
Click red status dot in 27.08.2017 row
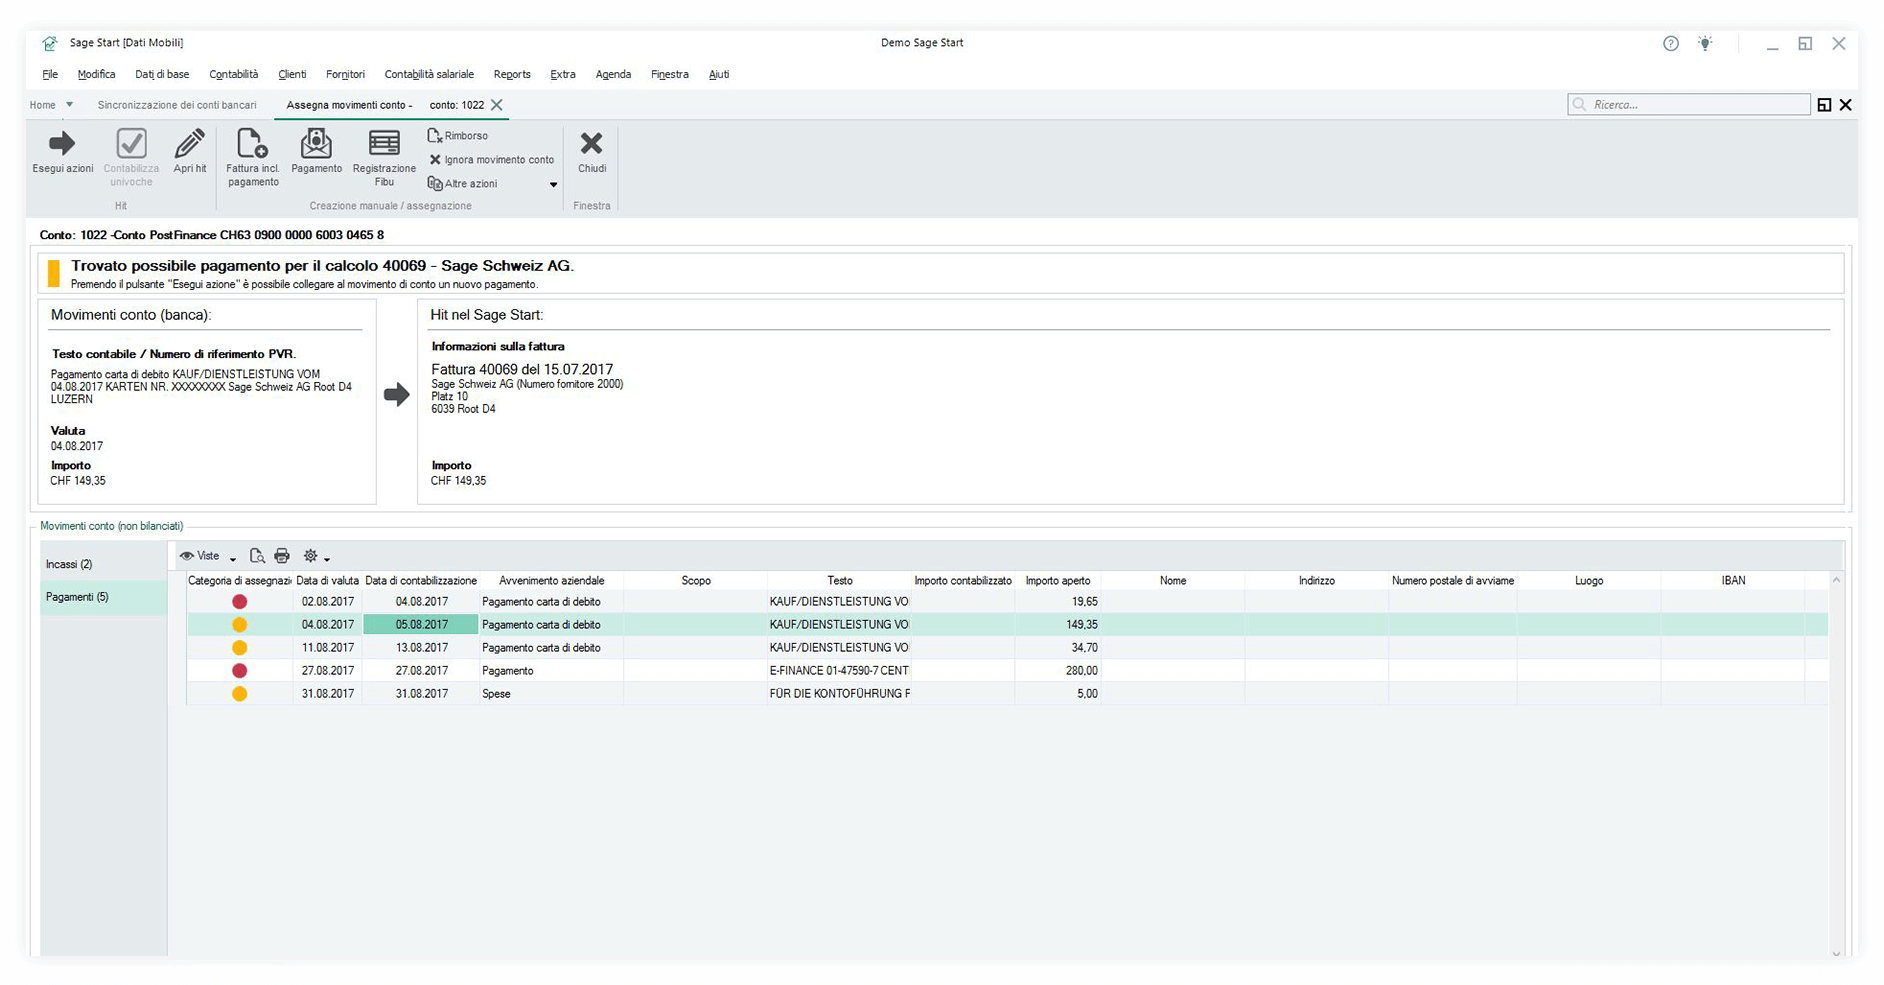pos(239,671)
